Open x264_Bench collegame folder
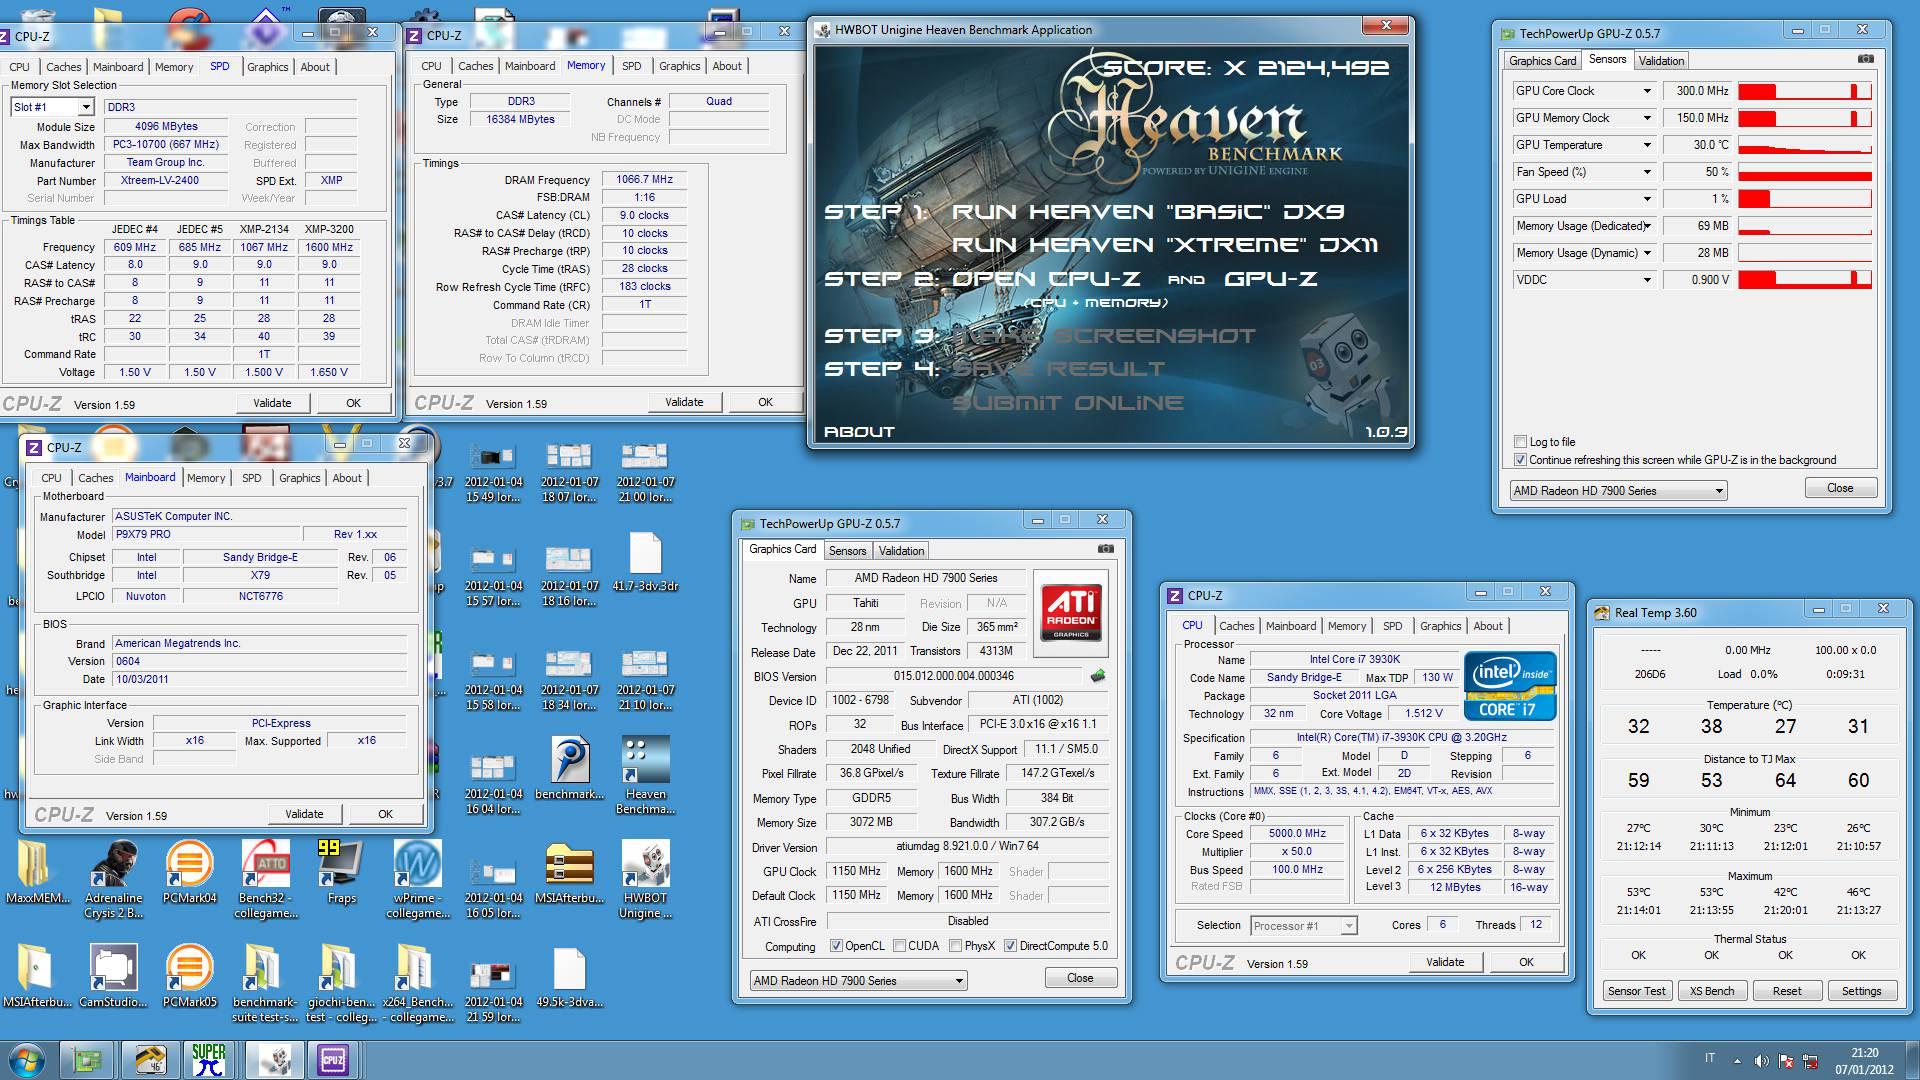Image resolution: width=1920 pixels, height=1080 pixels. 417,982
